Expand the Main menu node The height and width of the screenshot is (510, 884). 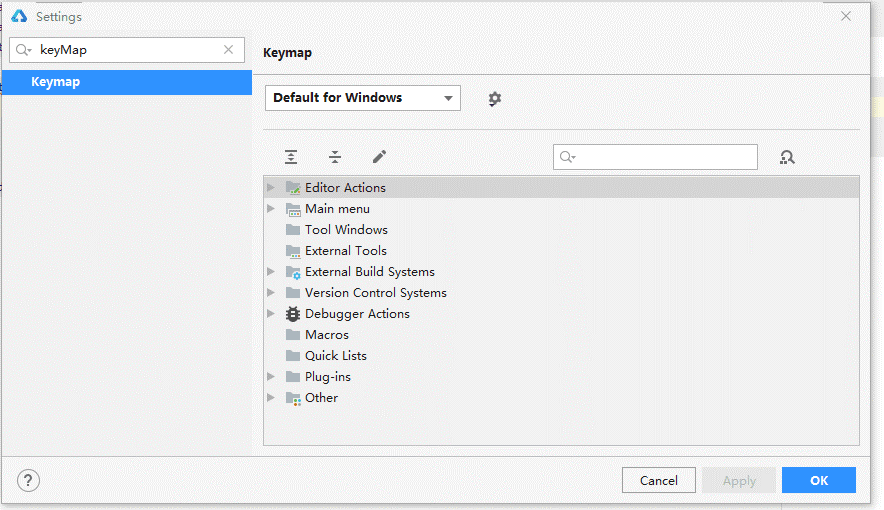tap(271, 209)
